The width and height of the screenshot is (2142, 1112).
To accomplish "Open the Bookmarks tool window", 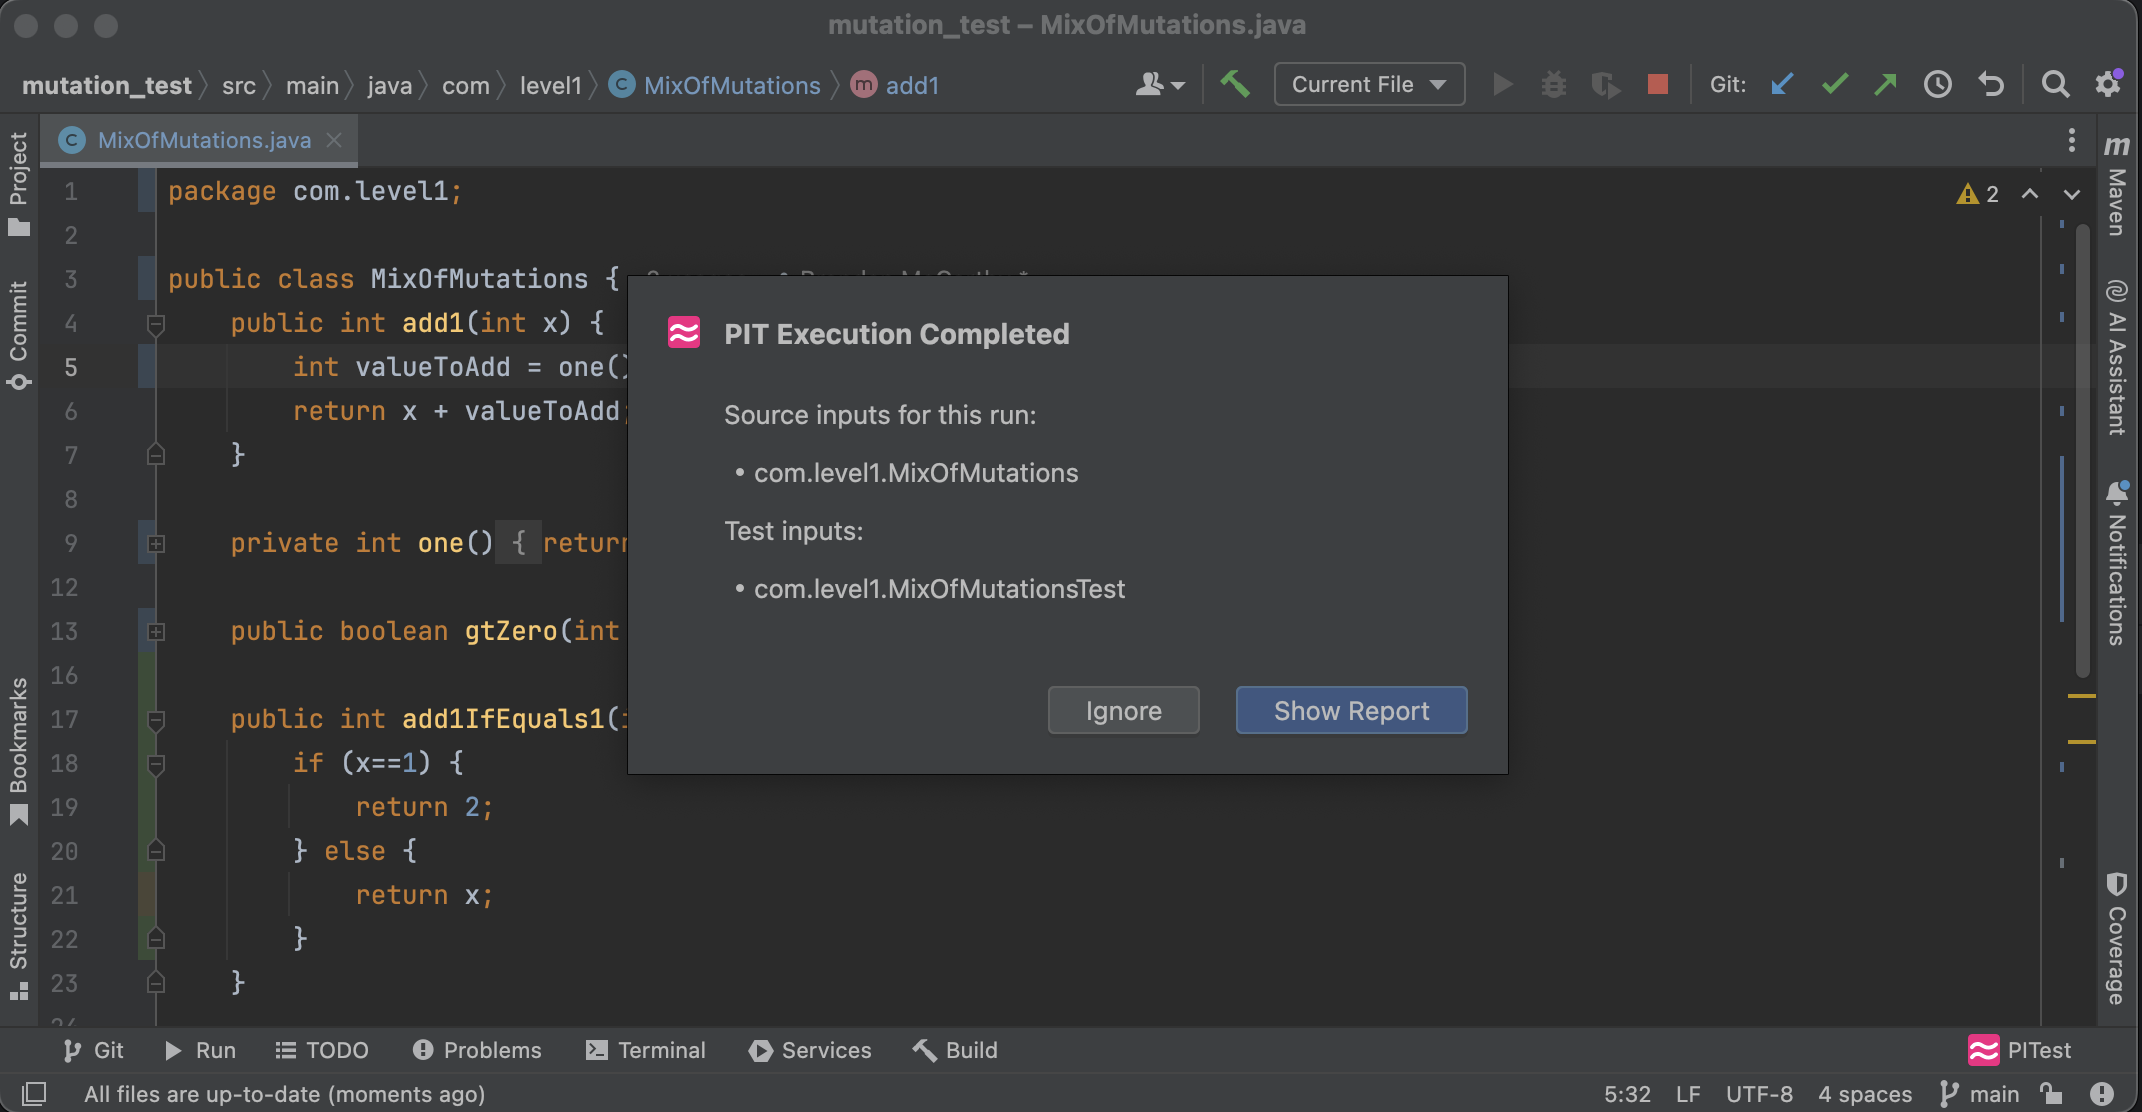I will coord(18,750).
